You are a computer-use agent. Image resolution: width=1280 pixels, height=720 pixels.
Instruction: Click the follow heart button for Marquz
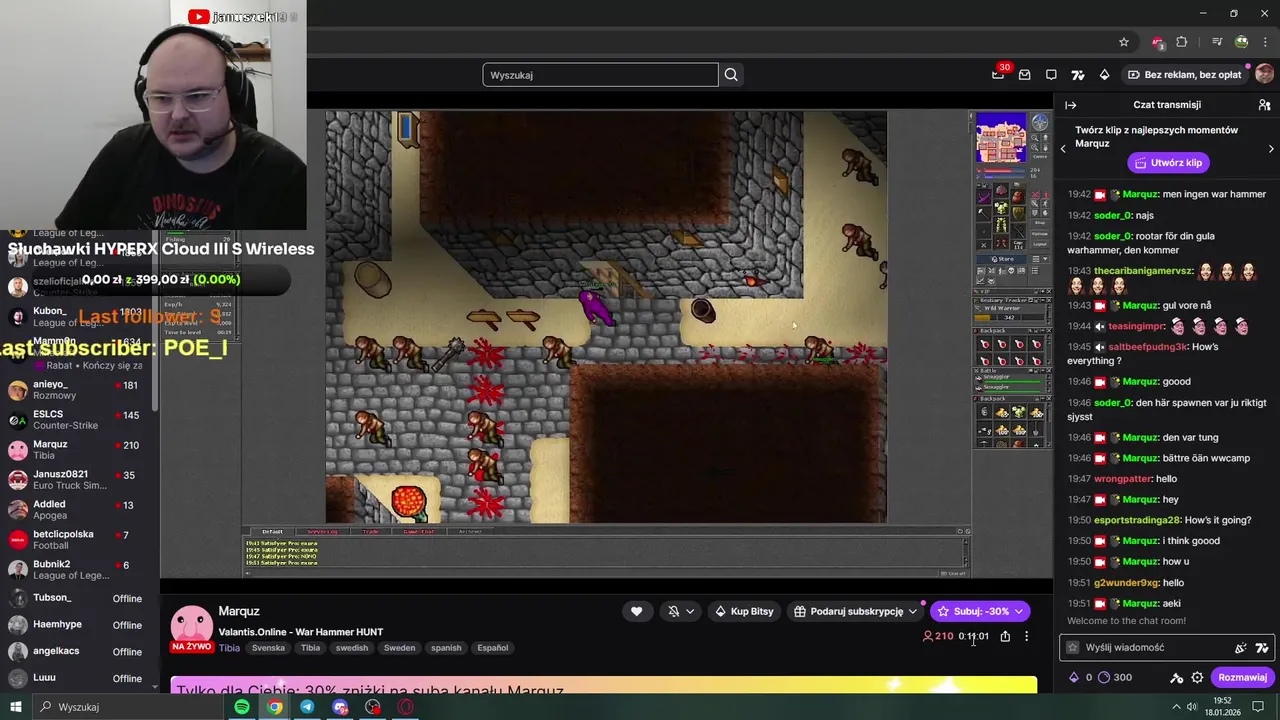[x=636, y=611]
